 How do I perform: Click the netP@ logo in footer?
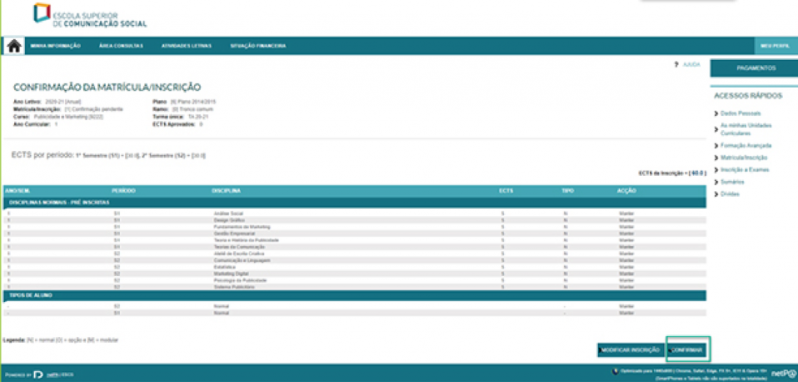pos(784,373)
